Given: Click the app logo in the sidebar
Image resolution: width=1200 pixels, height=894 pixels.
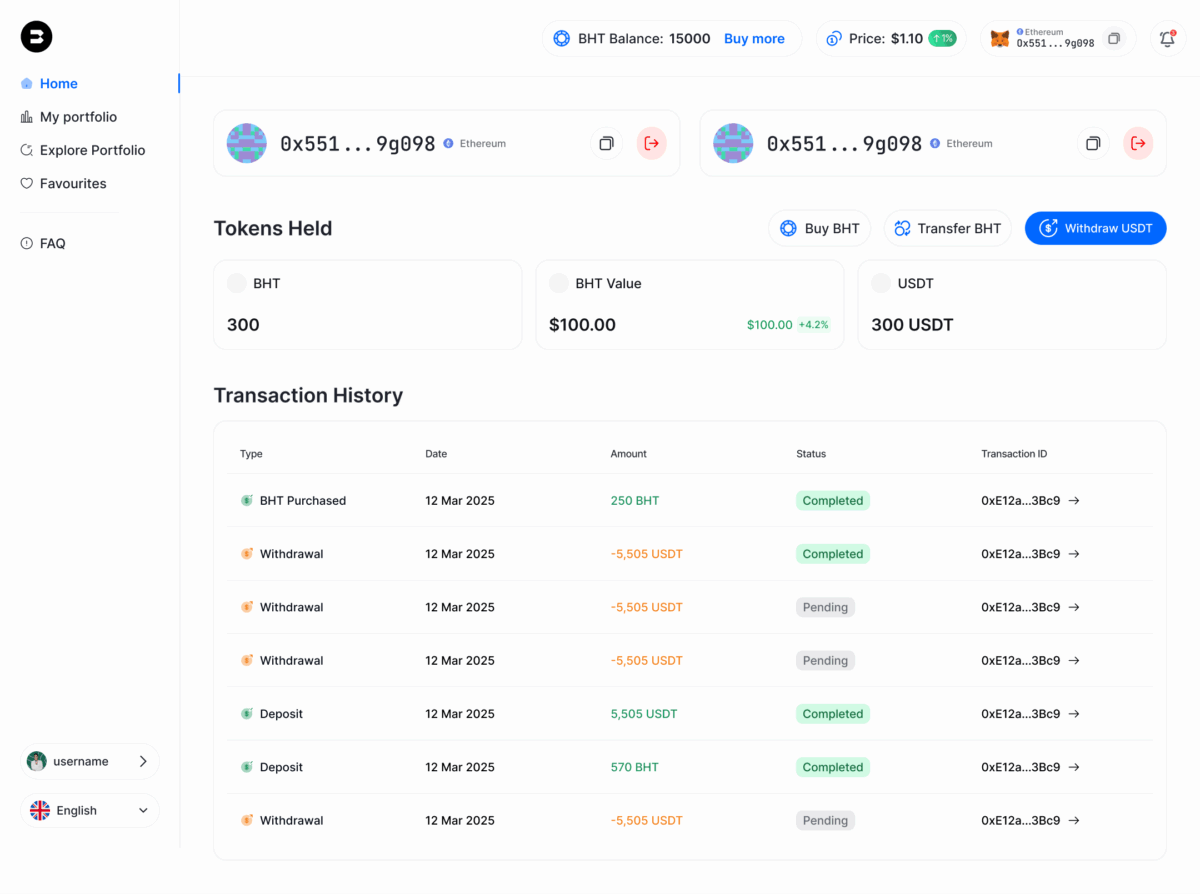Looking at the screenshot, I should click(37, 37).
